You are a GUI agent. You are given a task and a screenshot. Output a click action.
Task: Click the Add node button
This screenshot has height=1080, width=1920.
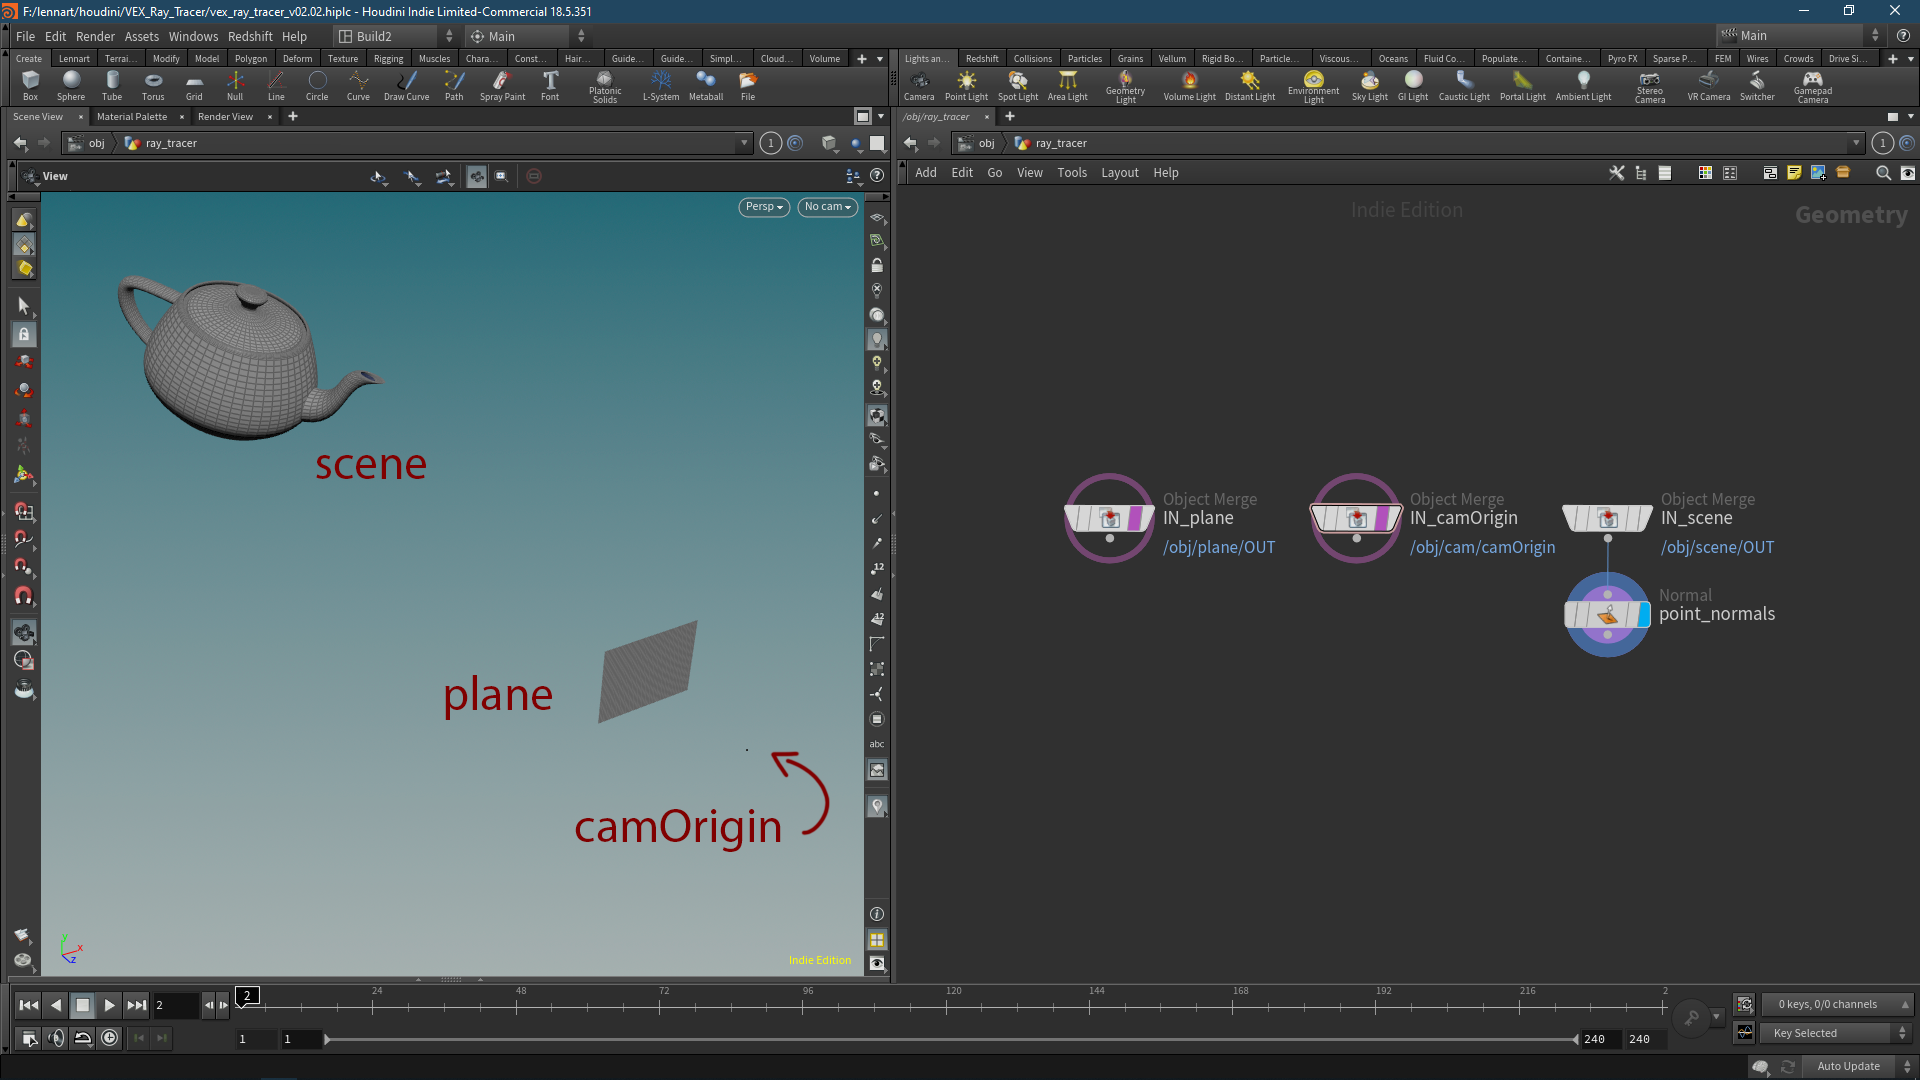click(926, 173)
